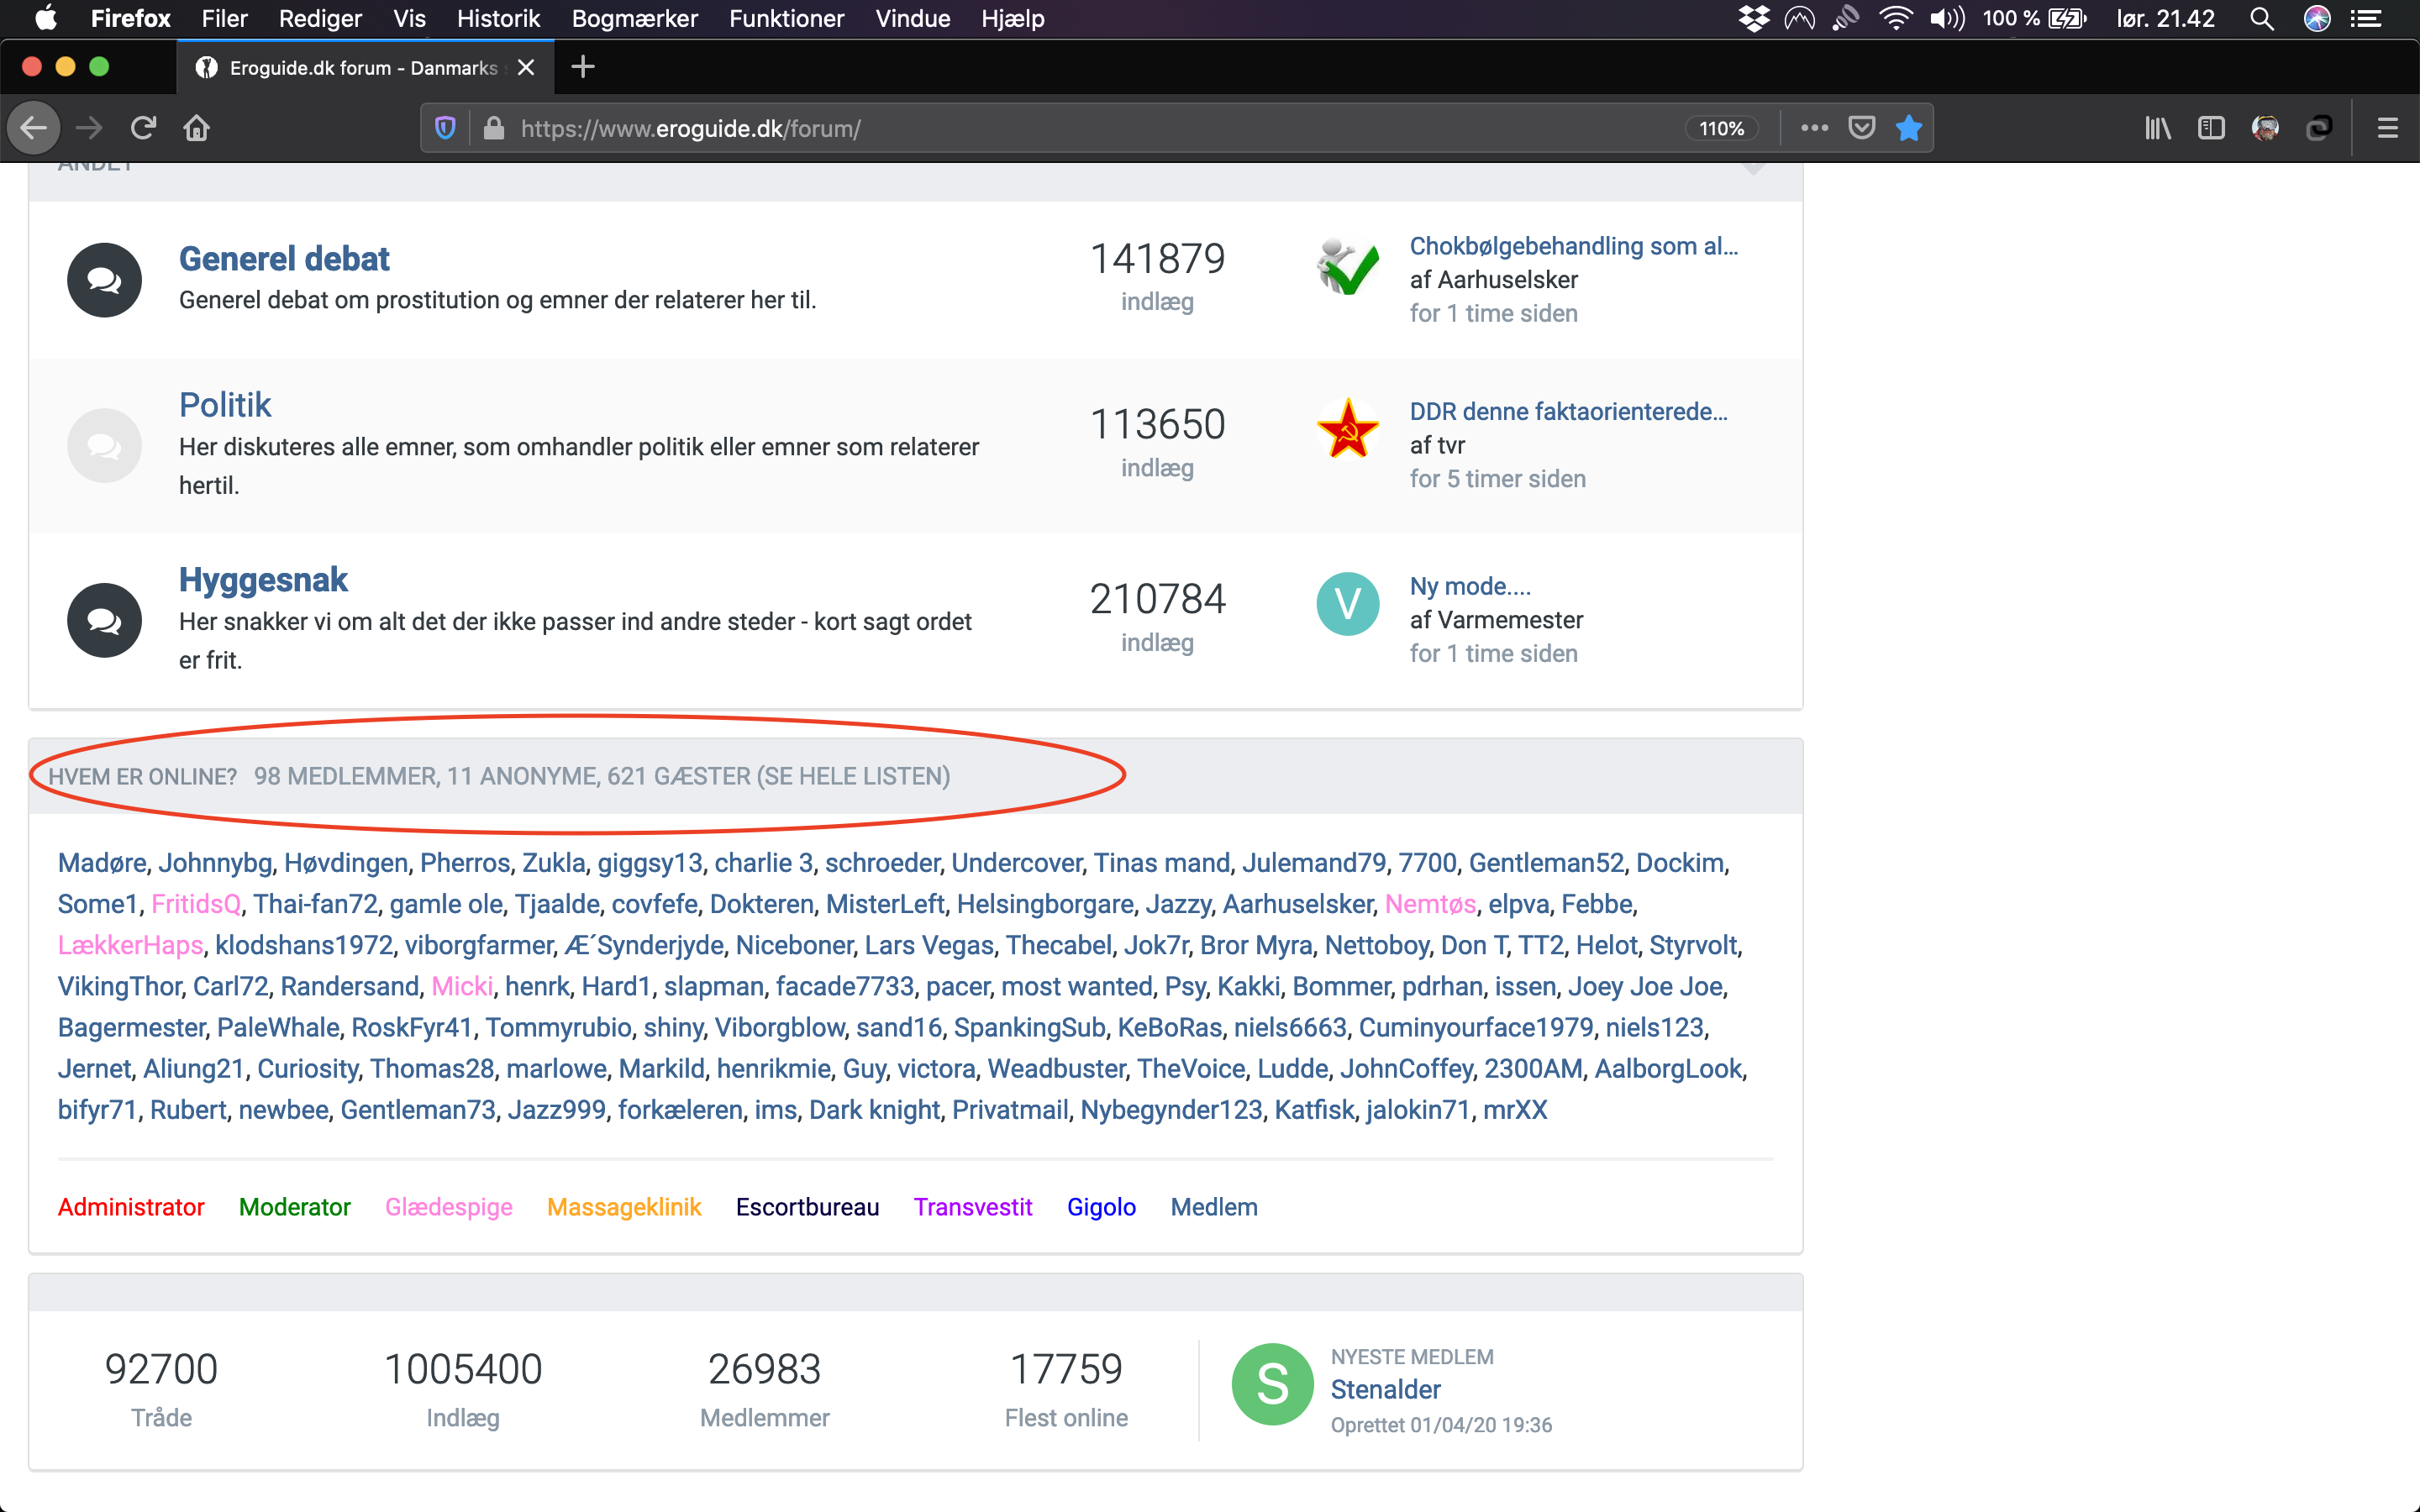
Task: Reset the 110% zoom level indicator
Action: pyautogui.click(x=1721, y=128)
